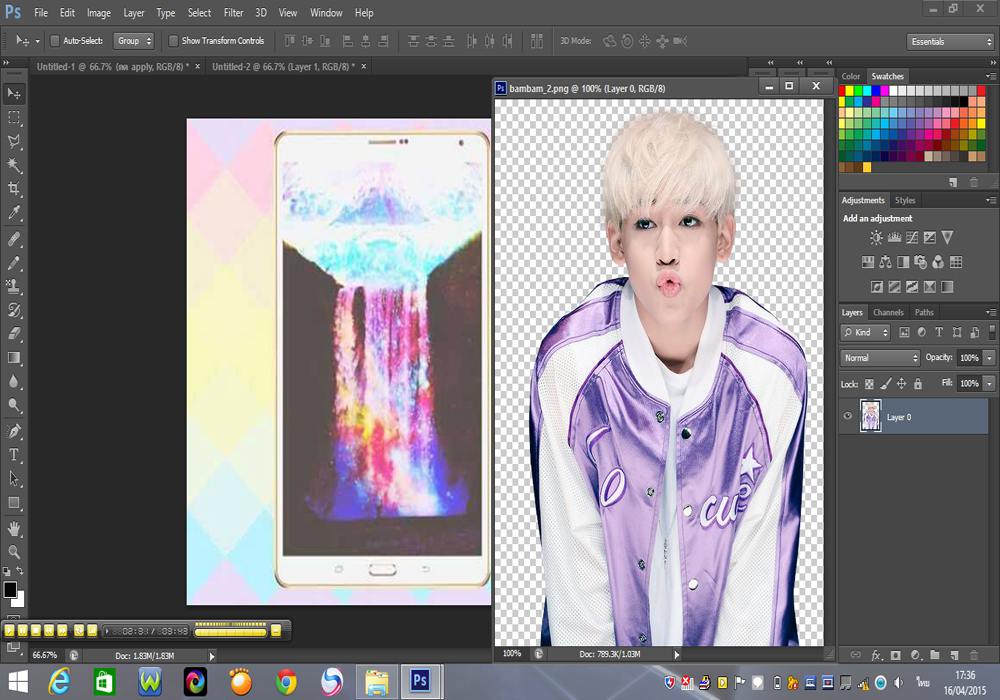This screenshot has height=700, width=1000.
Task: Switch to the Channels tab
Action: 888,312
